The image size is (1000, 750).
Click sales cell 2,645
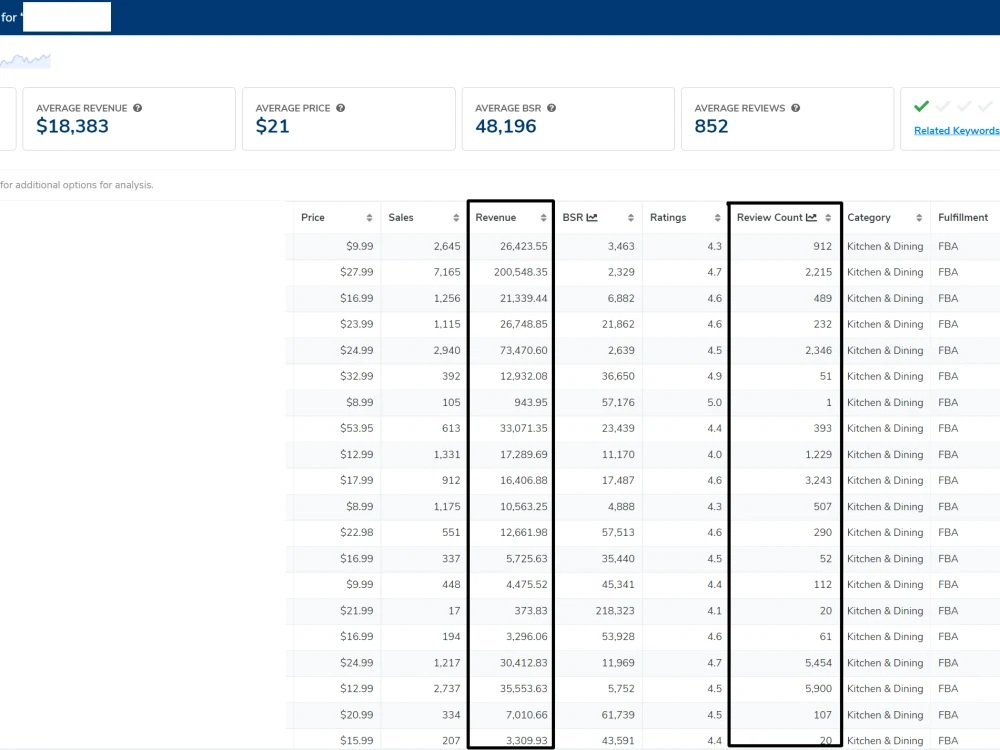pyautogui.click(x=447, y=246)
